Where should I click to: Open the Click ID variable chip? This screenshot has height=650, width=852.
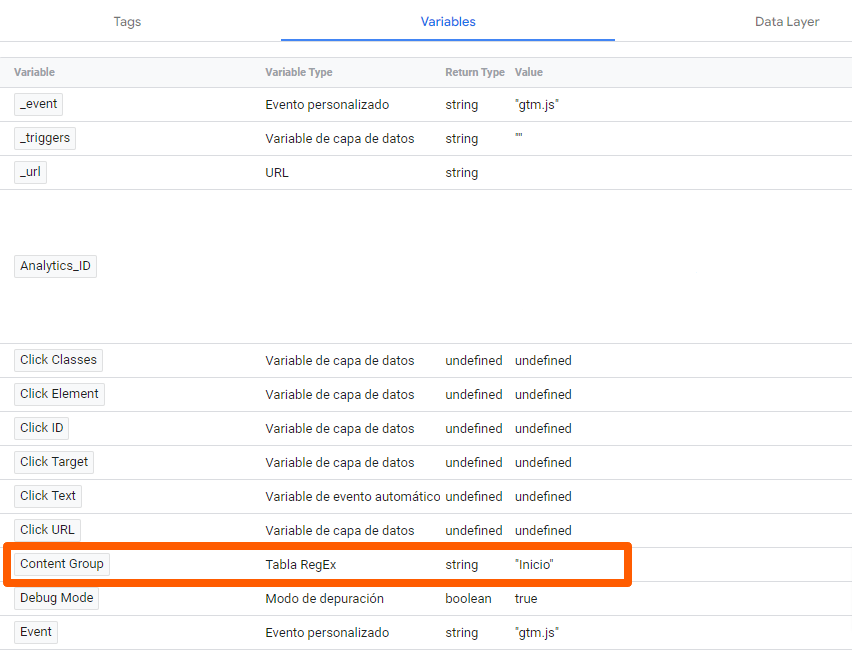41,428
